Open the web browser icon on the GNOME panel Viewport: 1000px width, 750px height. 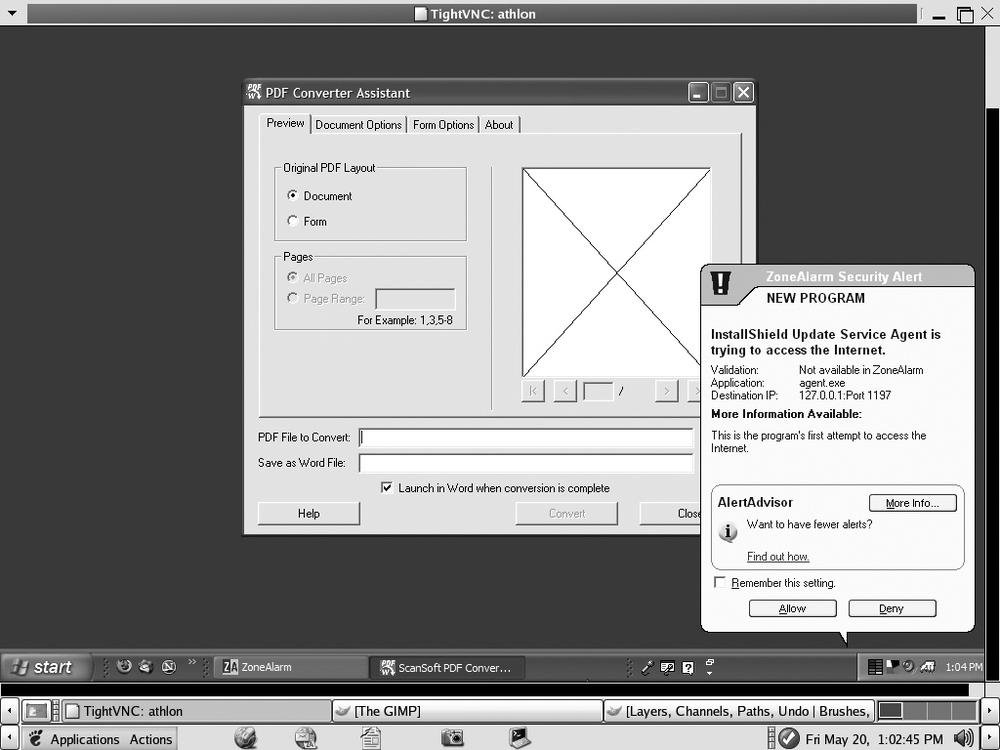click(x=245, y=738)
